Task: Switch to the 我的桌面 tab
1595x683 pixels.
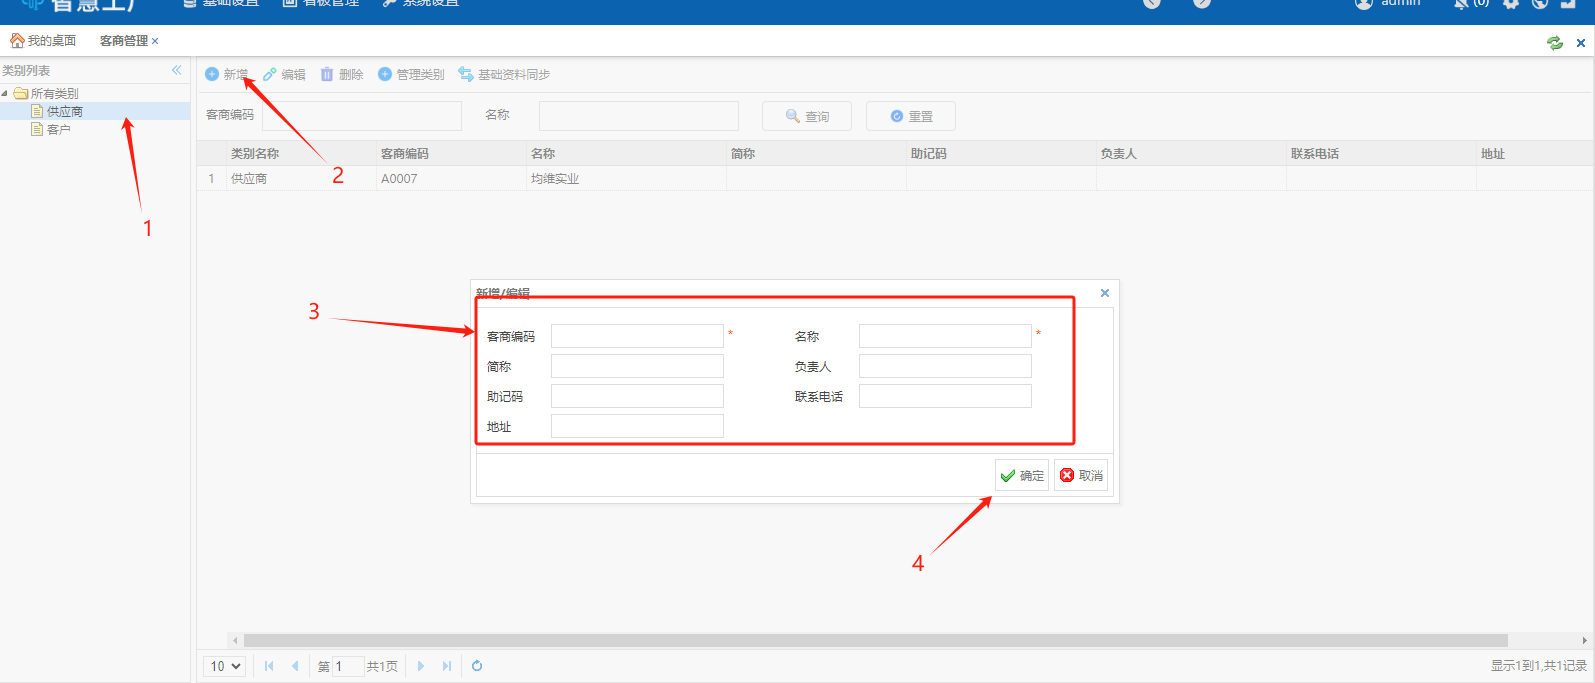Action: [x=43, y=41]
